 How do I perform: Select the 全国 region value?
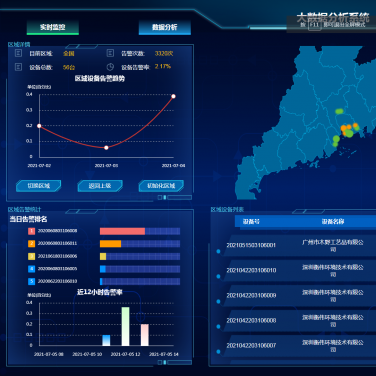(69, 53)
